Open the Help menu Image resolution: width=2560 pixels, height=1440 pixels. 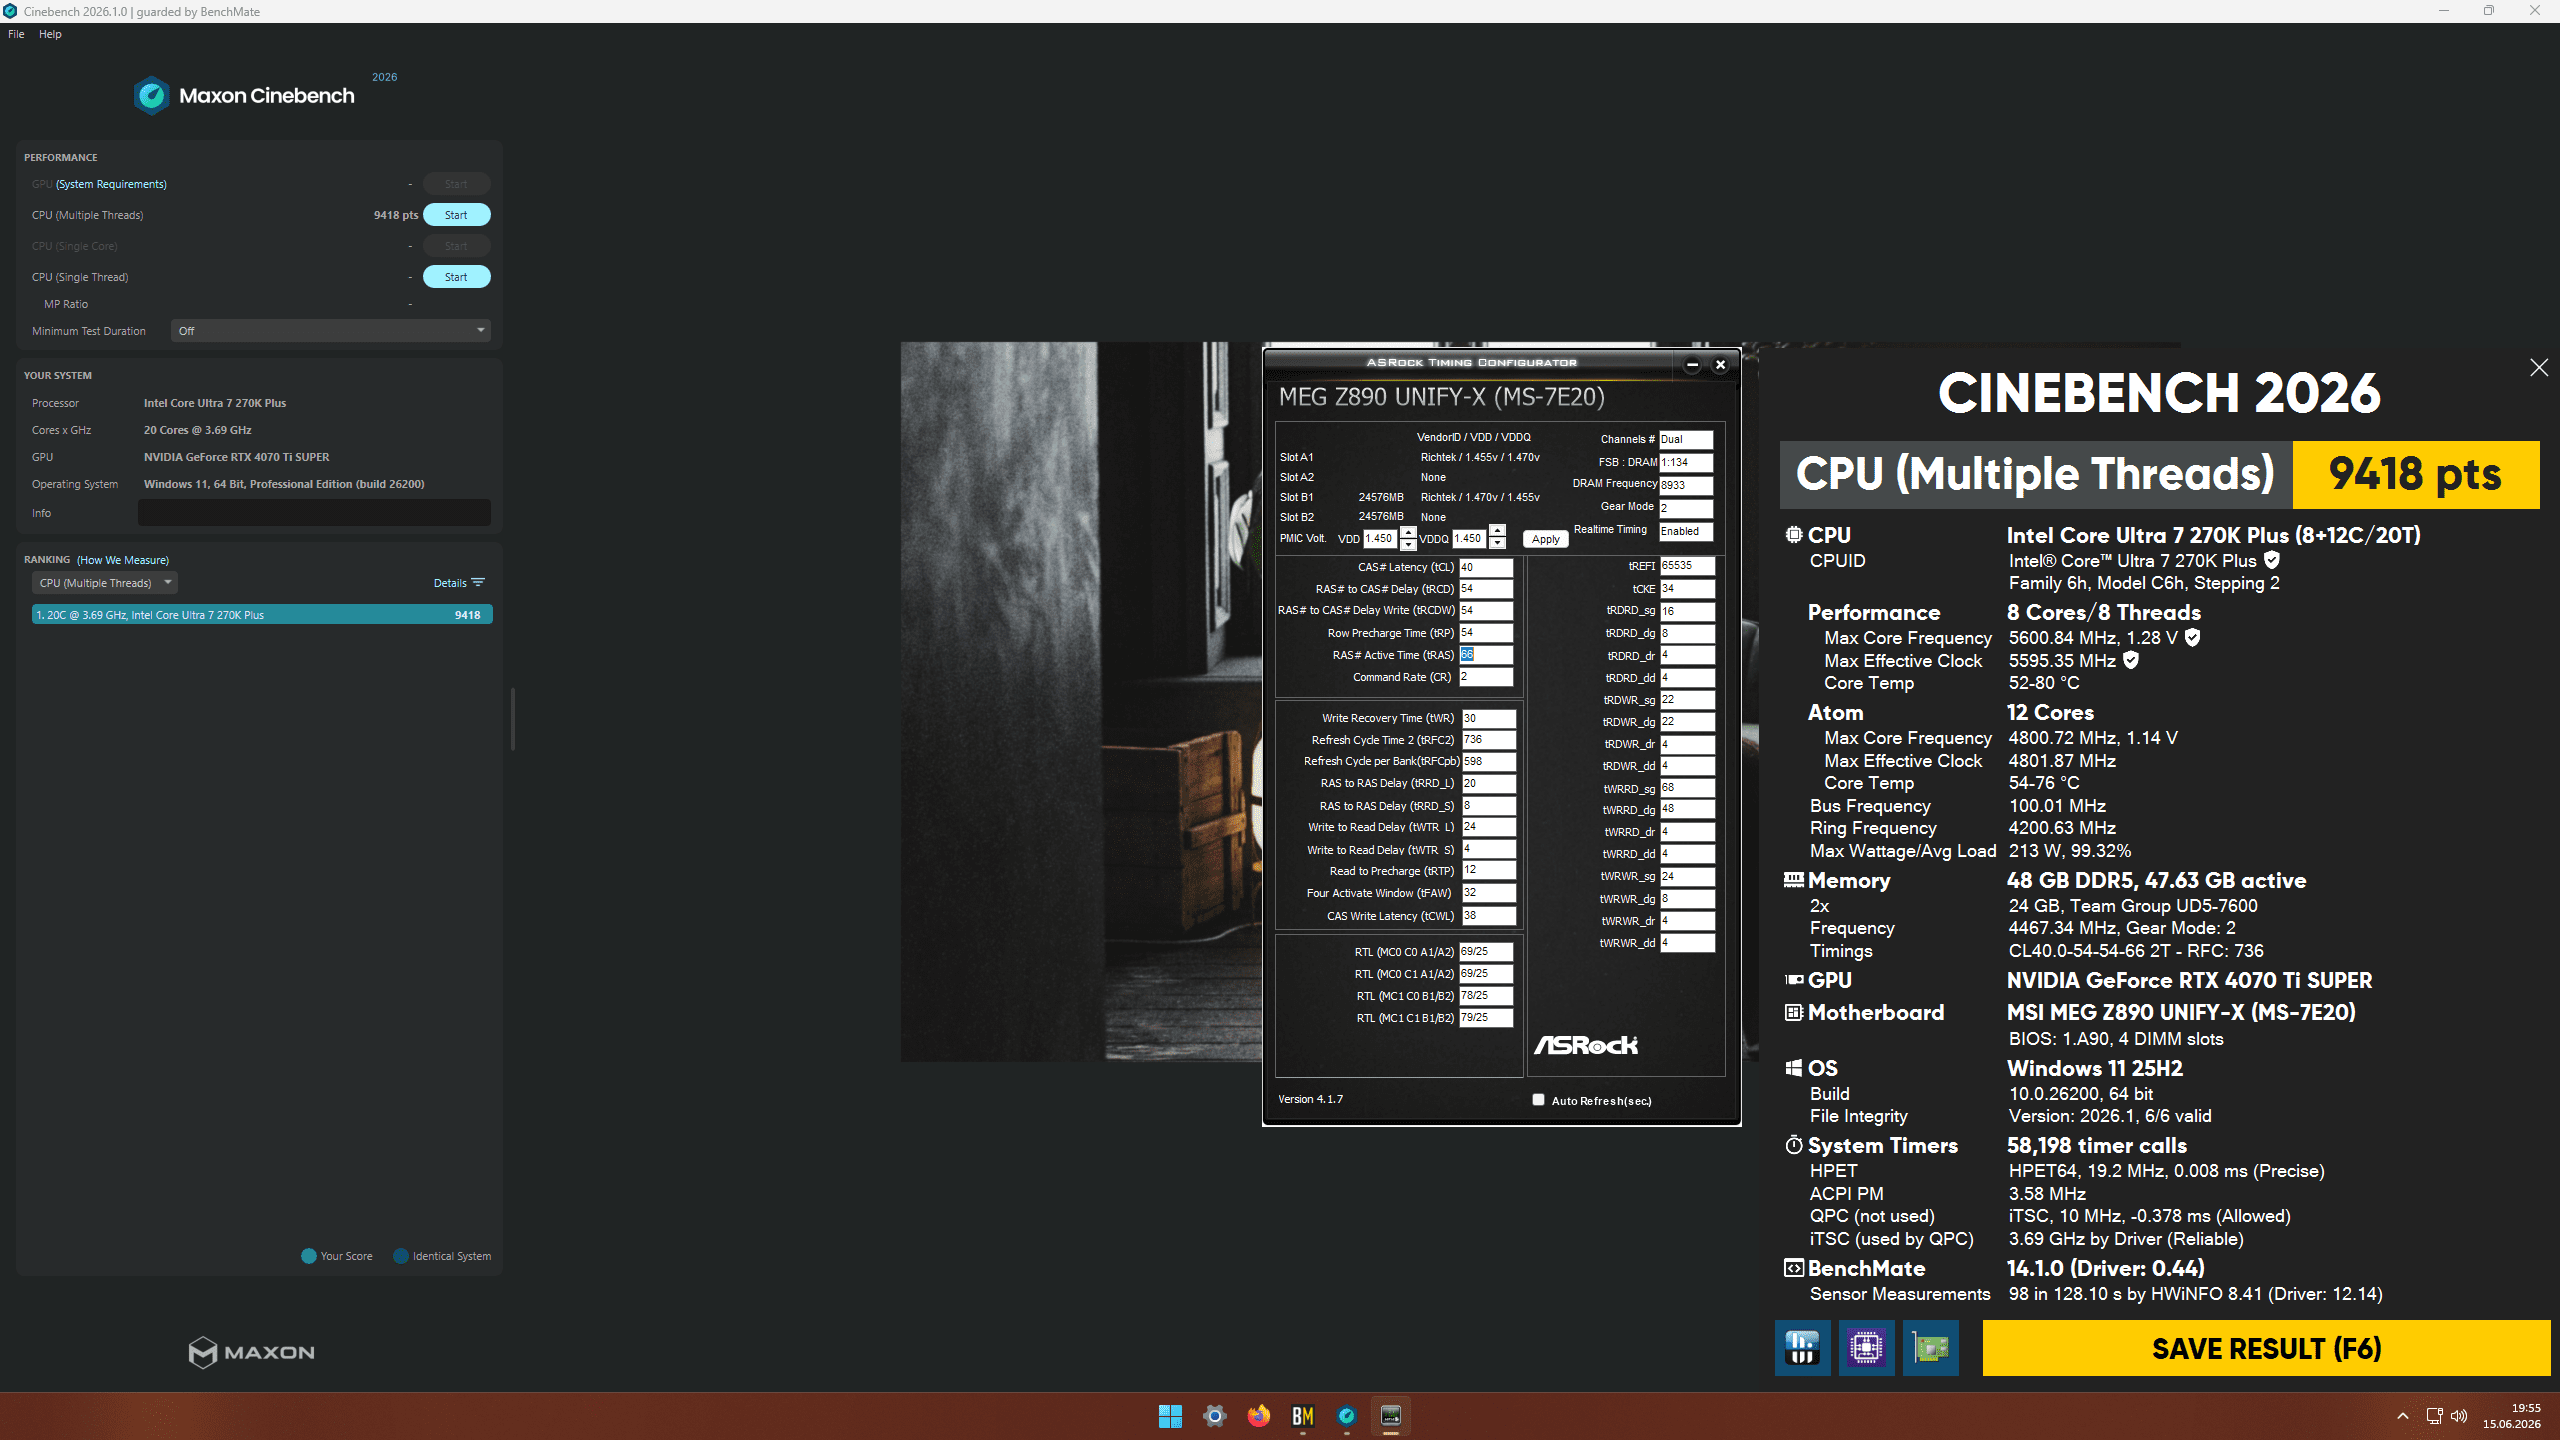(x=50, y=34)
